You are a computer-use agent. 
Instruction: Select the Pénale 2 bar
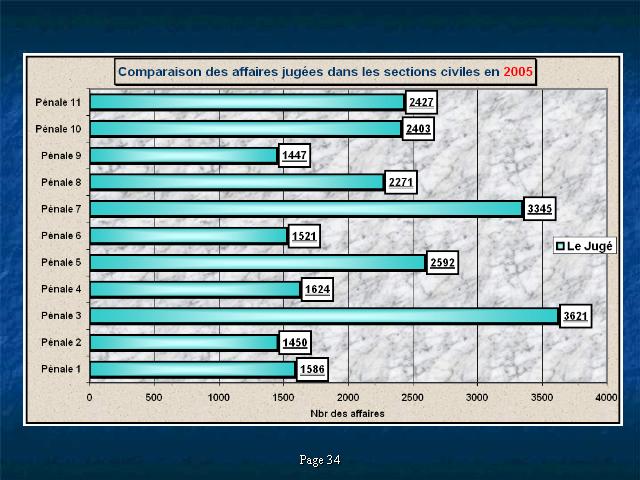point(184,342)
